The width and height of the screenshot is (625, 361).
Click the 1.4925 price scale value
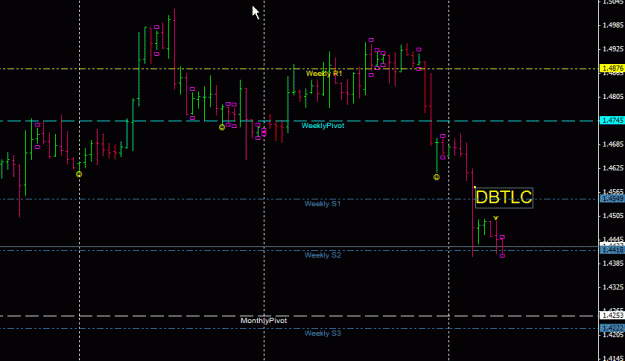[x=613, y=49]
